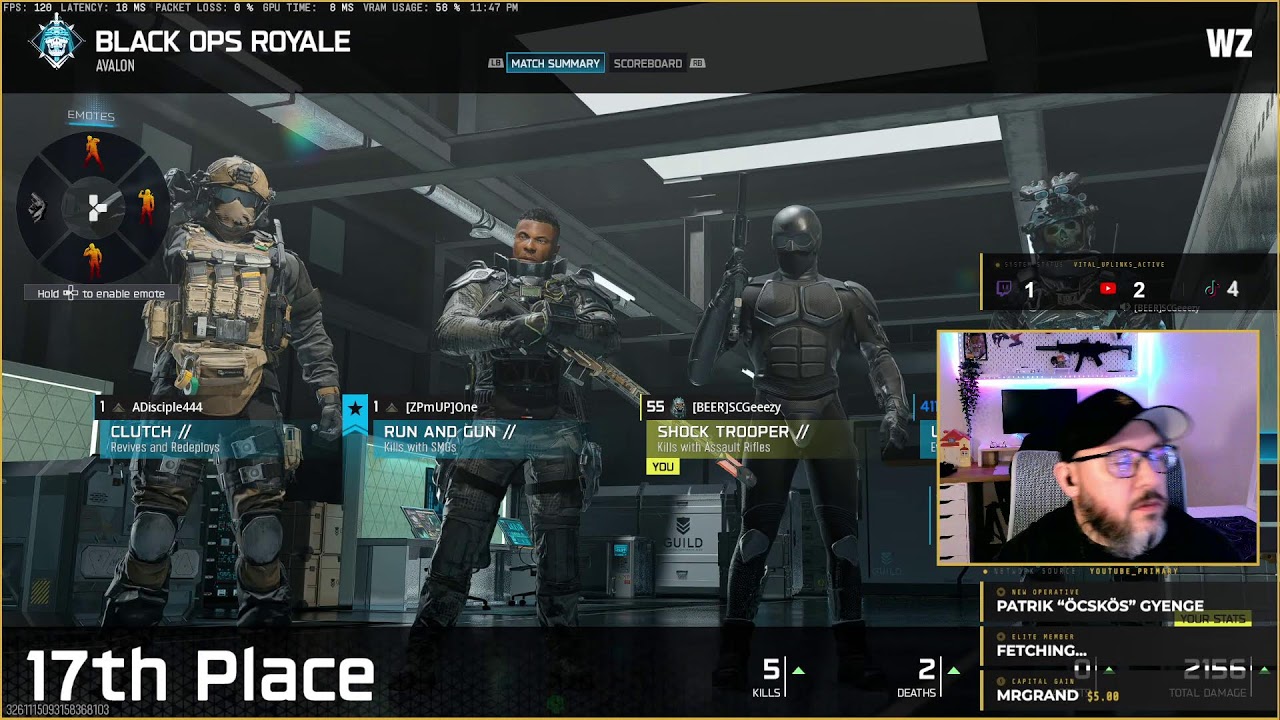Click the 'PATRIK "ÖCSKÖS" GYENGE' operative name
The height and width of the screenshot is (720, 1280).
1100,606
